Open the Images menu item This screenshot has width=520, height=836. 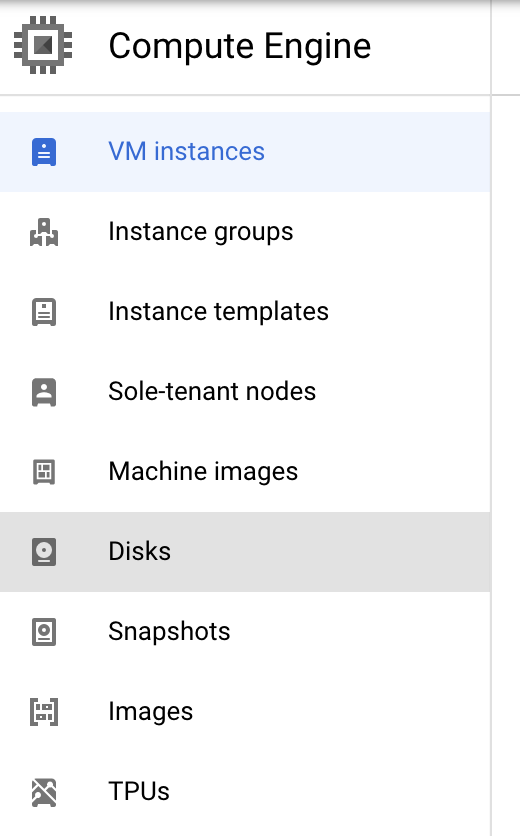[245, 712]
